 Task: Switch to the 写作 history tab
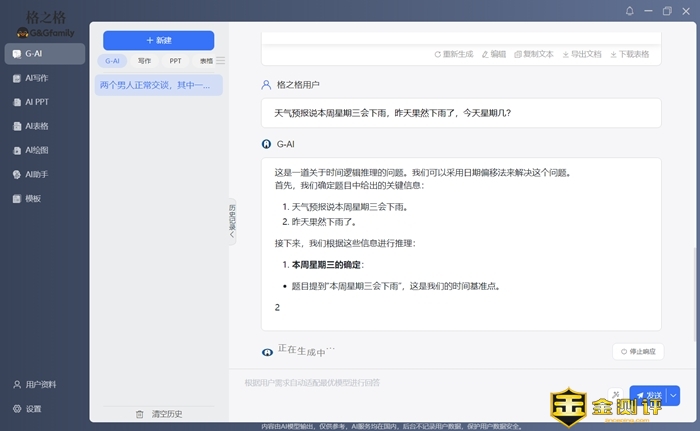(144, 61)
